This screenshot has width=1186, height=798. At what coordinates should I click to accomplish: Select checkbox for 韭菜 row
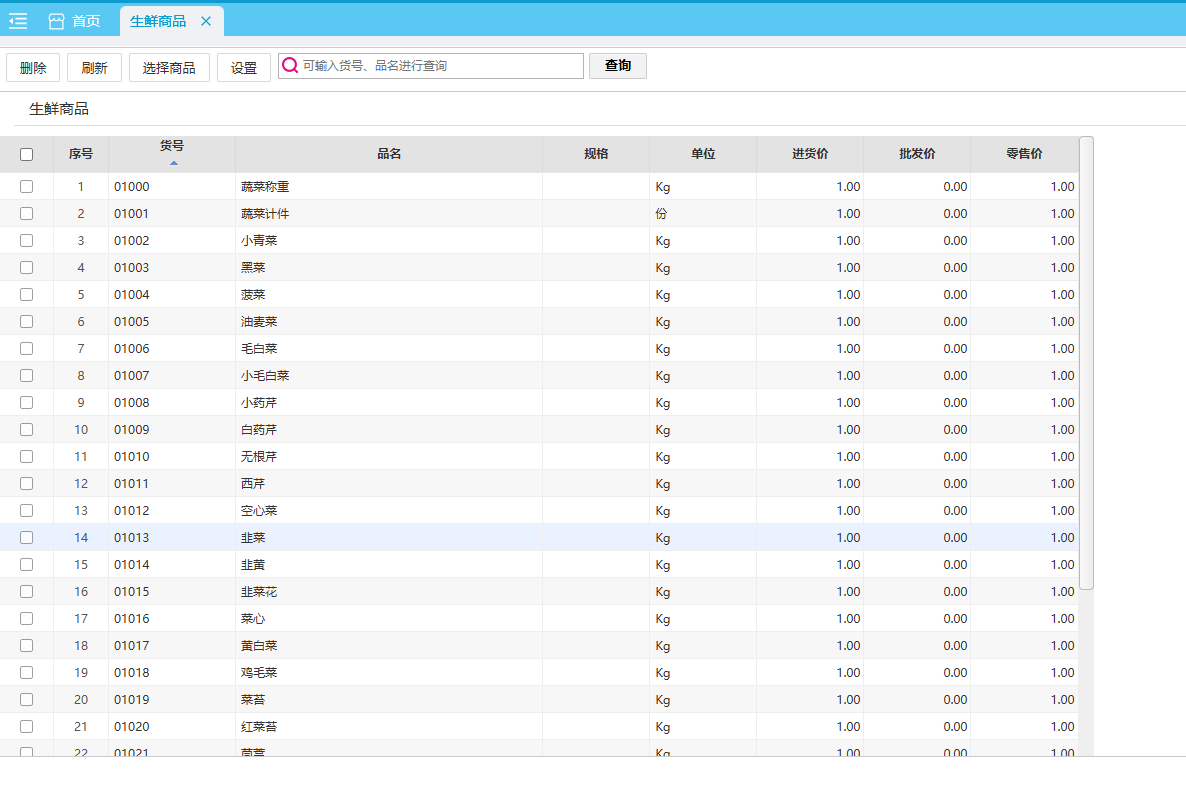[27, 538]
